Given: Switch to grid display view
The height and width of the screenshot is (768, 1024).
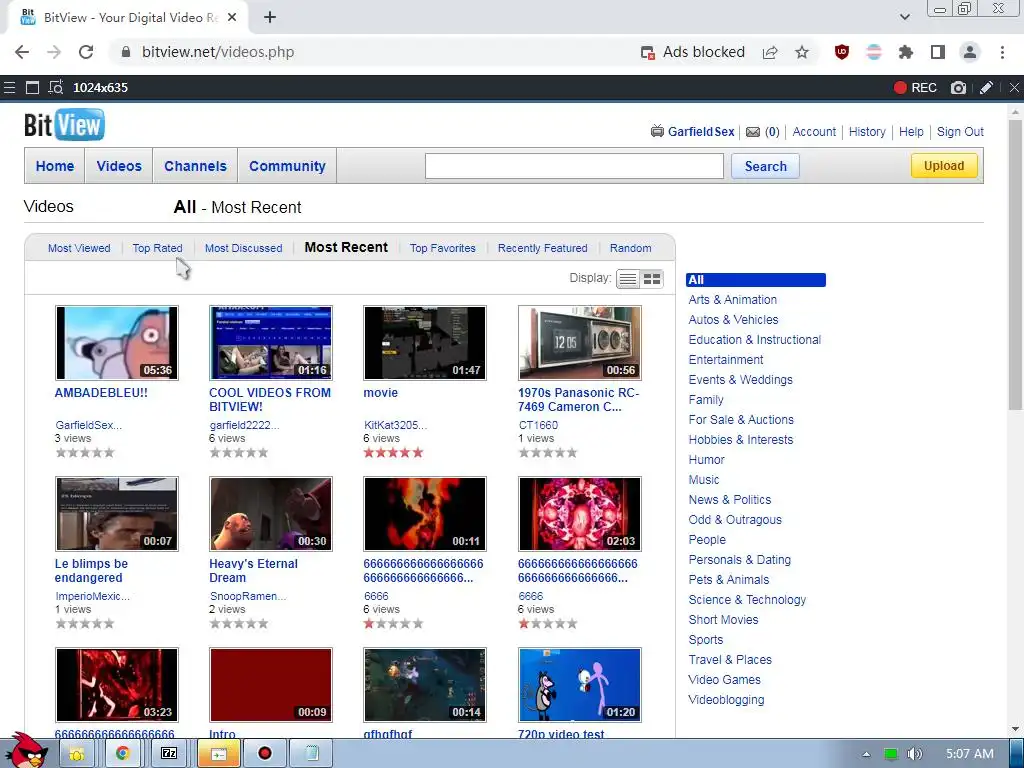Looking at the screenshot, I should coord(652,279).
